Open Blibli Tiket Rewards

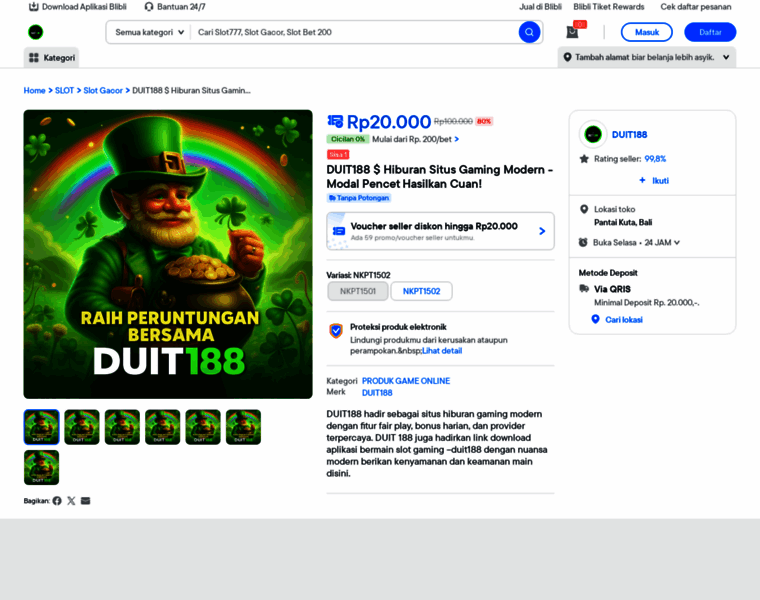click(x=609, y=7)
